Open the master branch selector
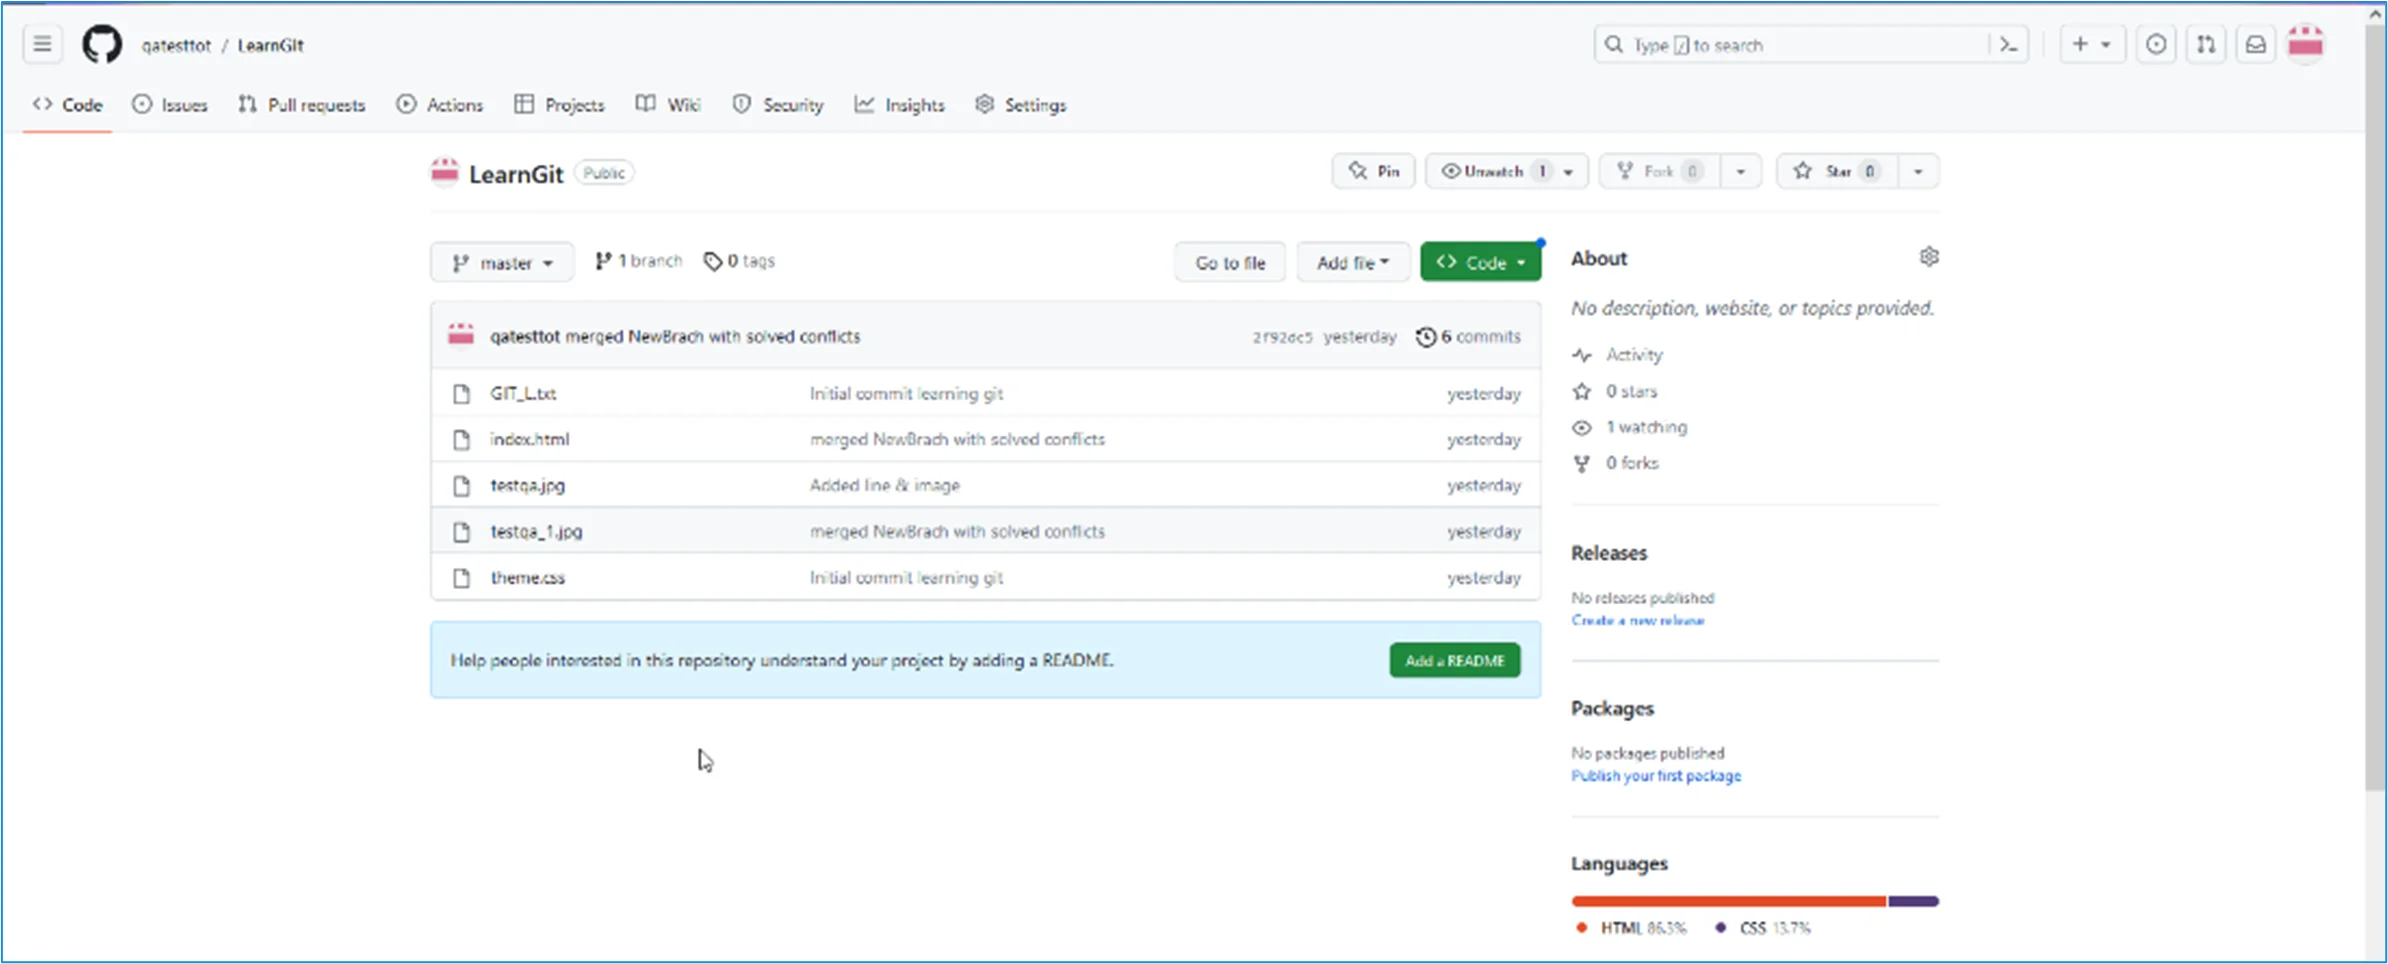The width and height of the screenshot is (2388, 964). [502, 261]
